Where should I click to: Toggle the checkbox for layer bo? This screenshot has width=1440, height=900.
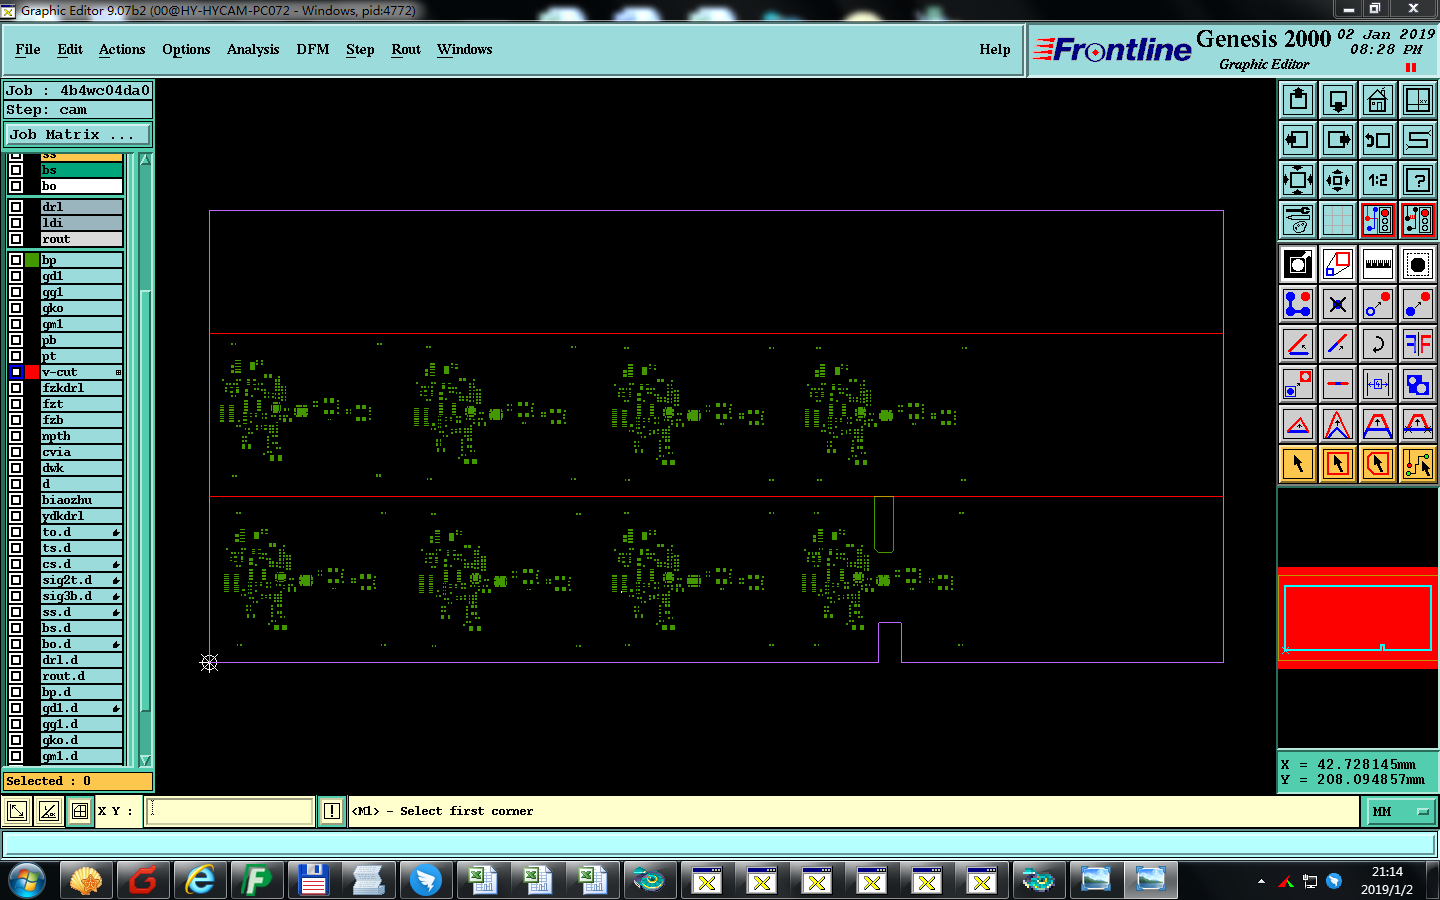tap(16, 186)
